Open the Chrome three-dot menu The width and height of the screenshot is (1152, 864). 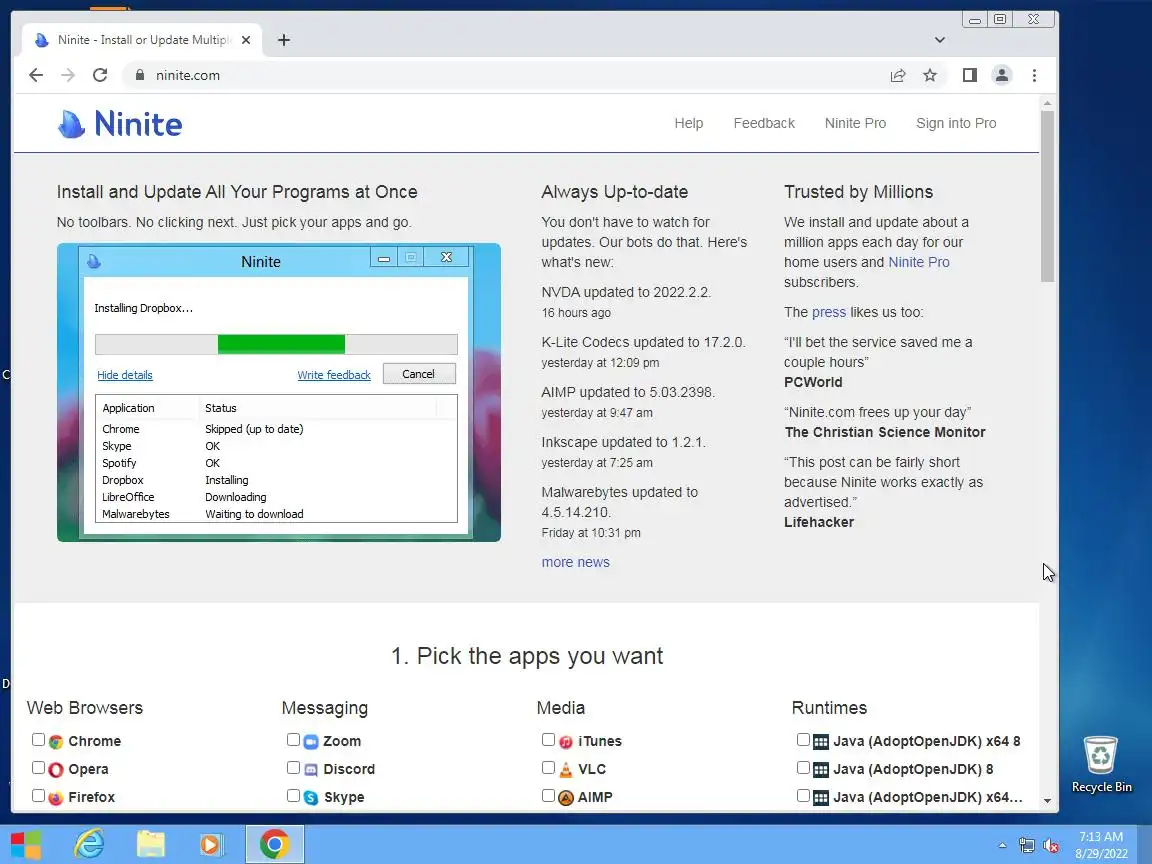coord(1034,75)
